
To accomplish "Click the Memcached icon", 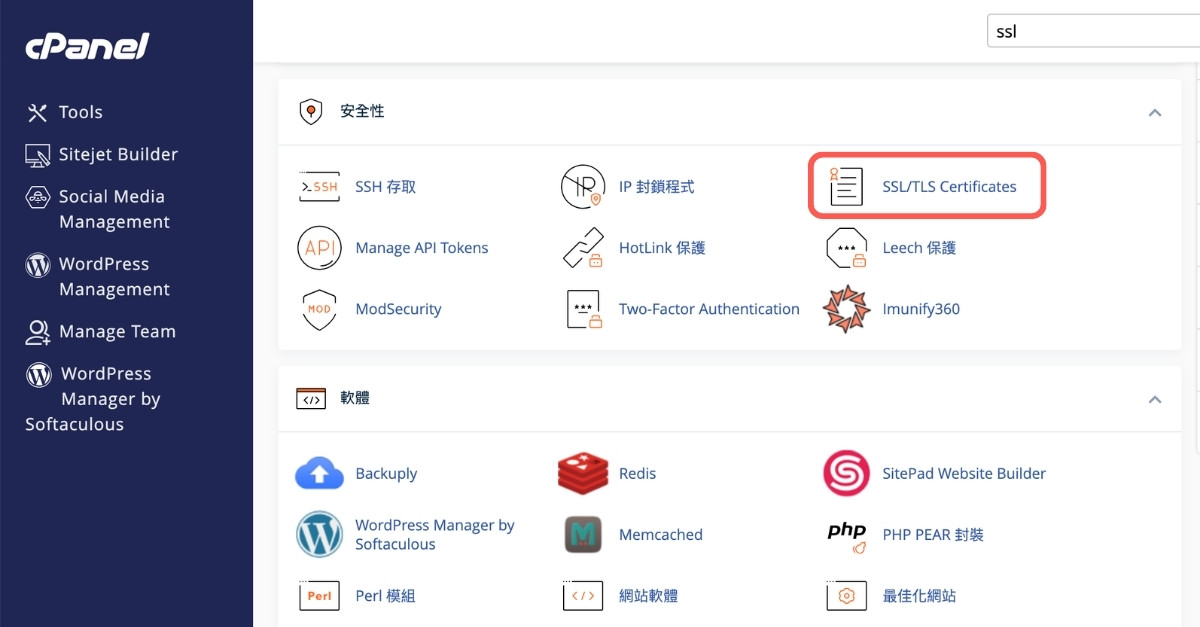I will [582, 534].
